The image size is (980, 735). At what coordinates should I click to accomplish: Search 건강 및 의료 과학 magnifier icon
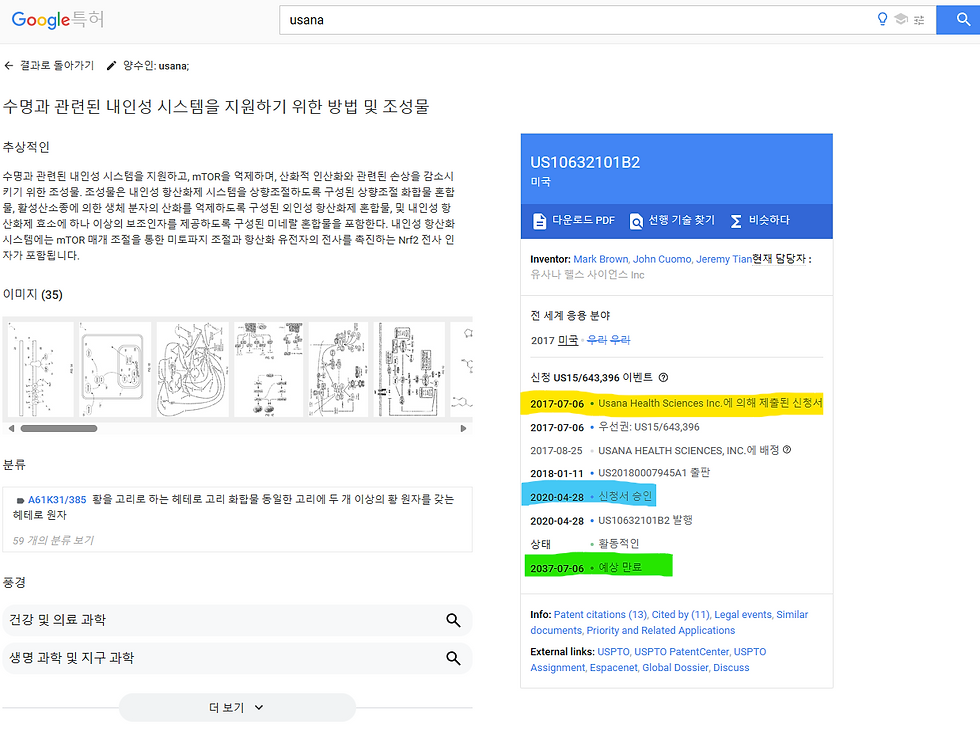(x=453, y=620)
